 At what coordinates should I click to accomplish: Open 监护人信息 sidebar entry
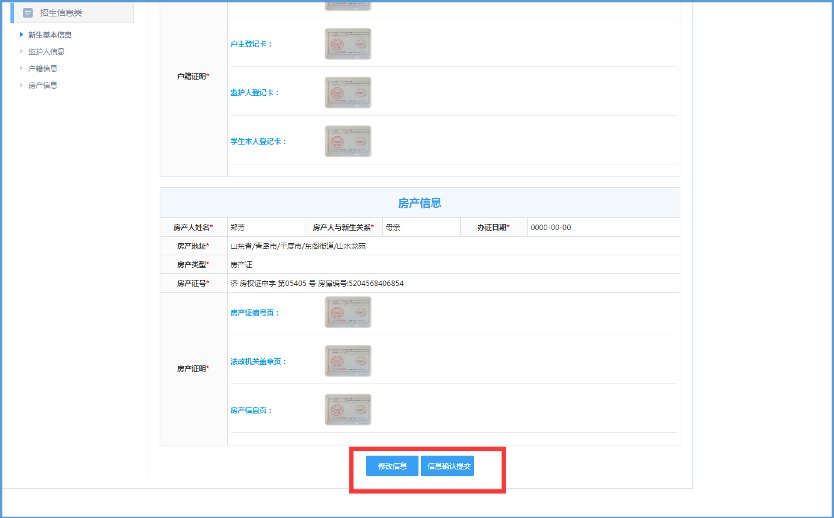[46, 51]
